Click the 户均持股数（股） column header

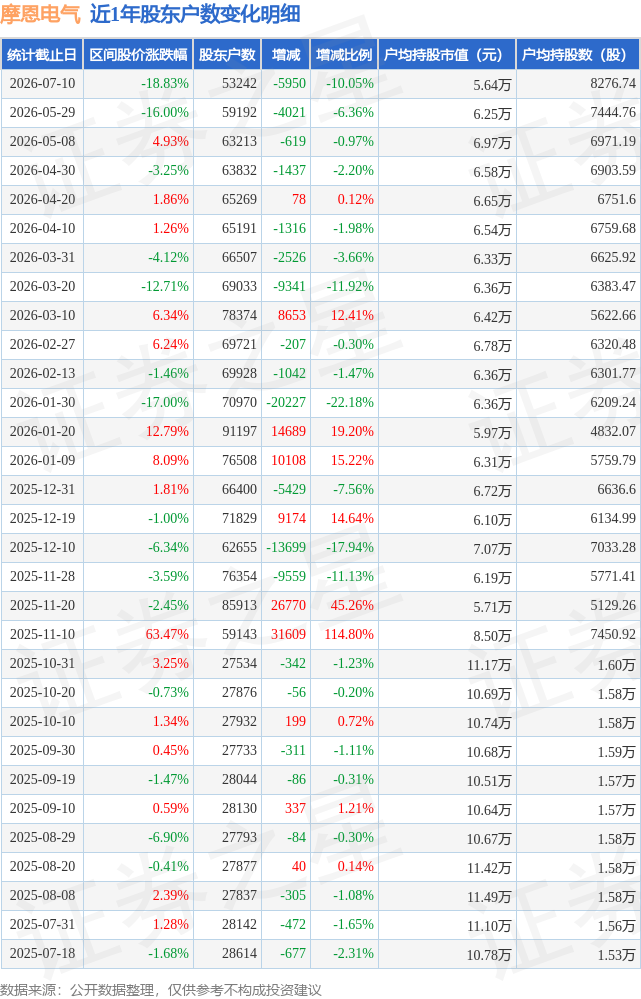[578, 55]
